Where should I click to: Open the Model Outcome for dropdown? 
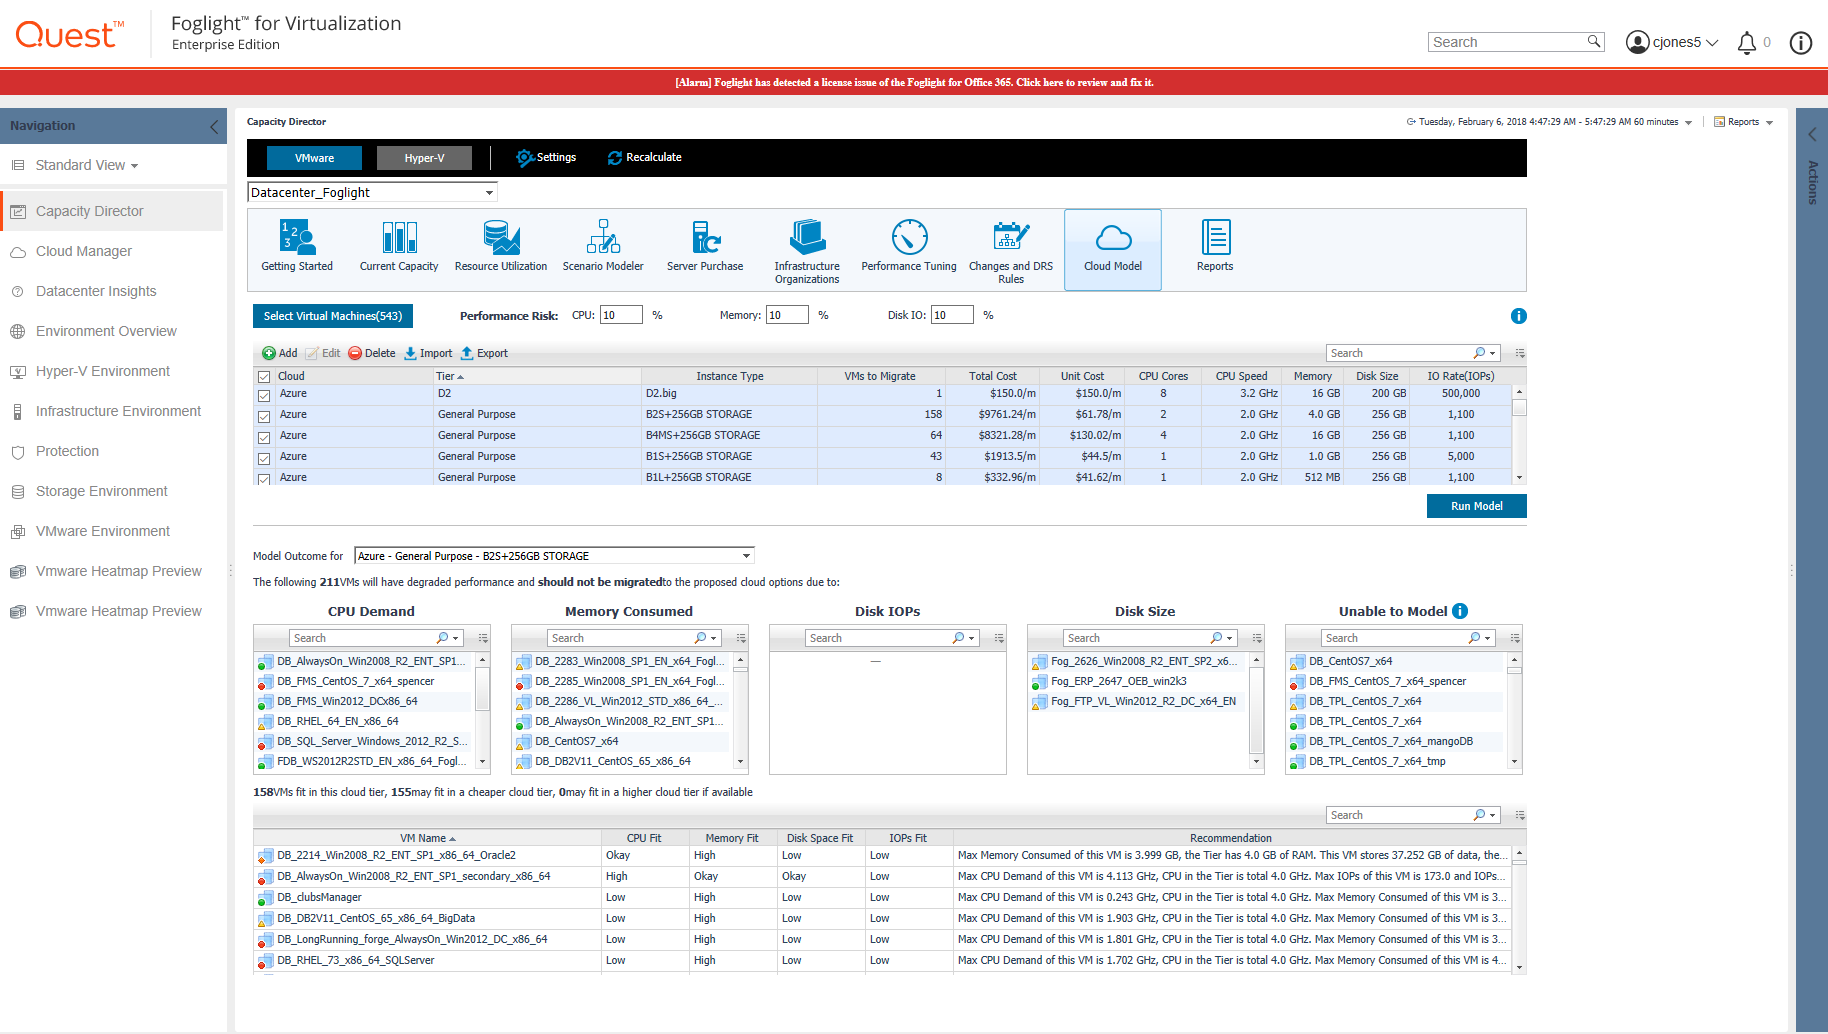746,556
